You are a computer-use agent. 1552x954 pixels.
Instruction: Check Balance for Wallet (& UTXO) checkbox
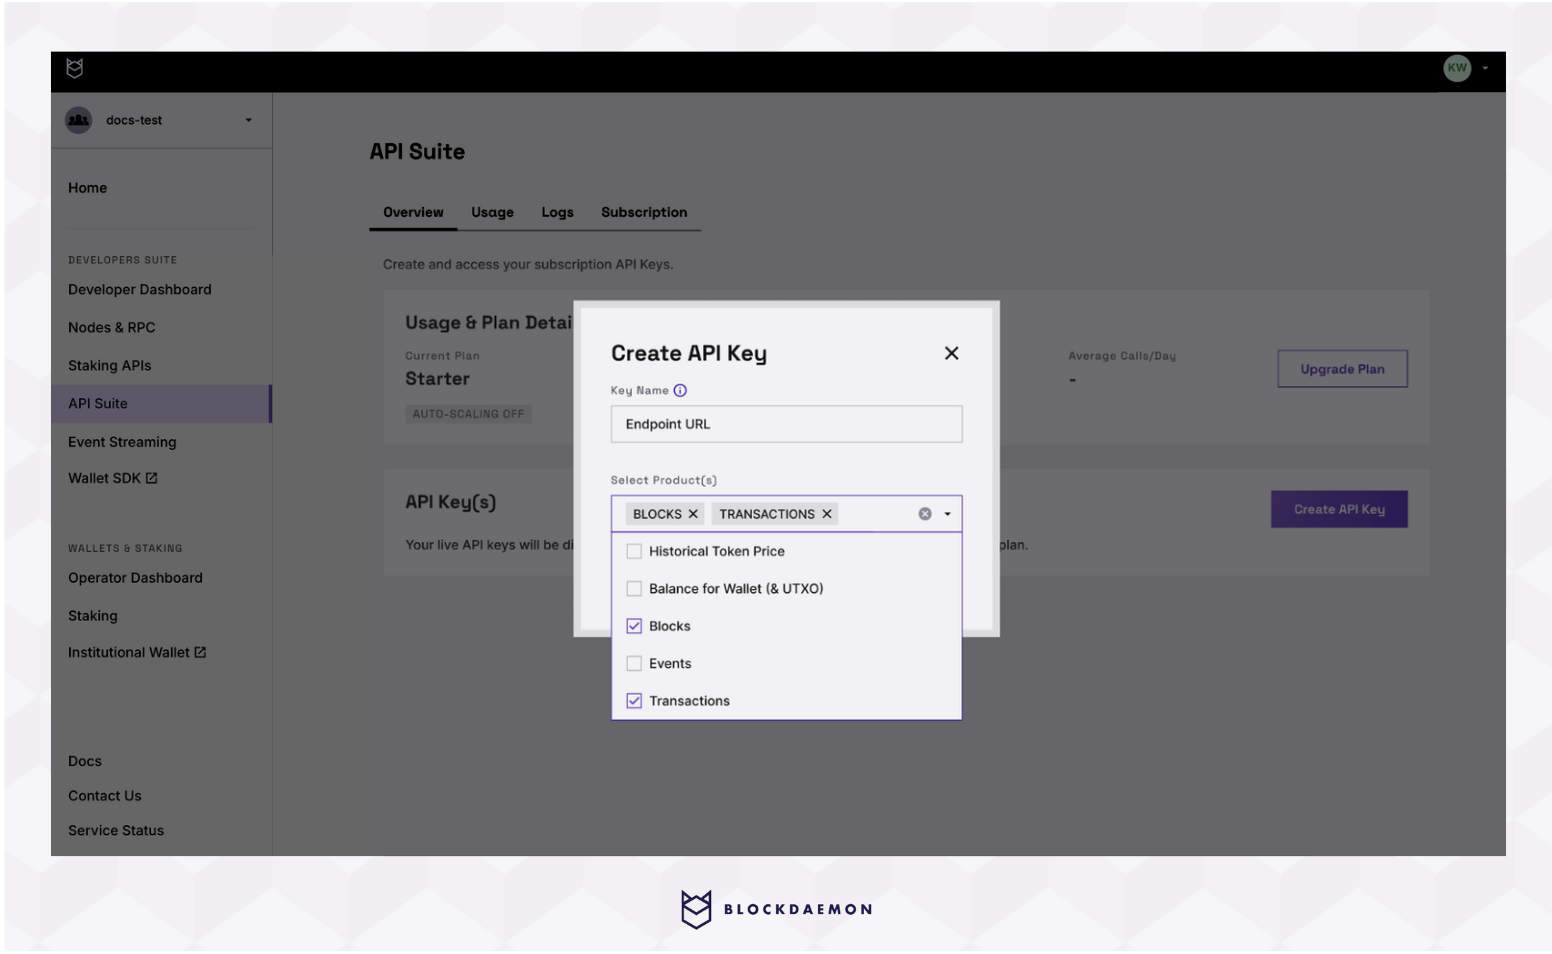tap(634, 589)
